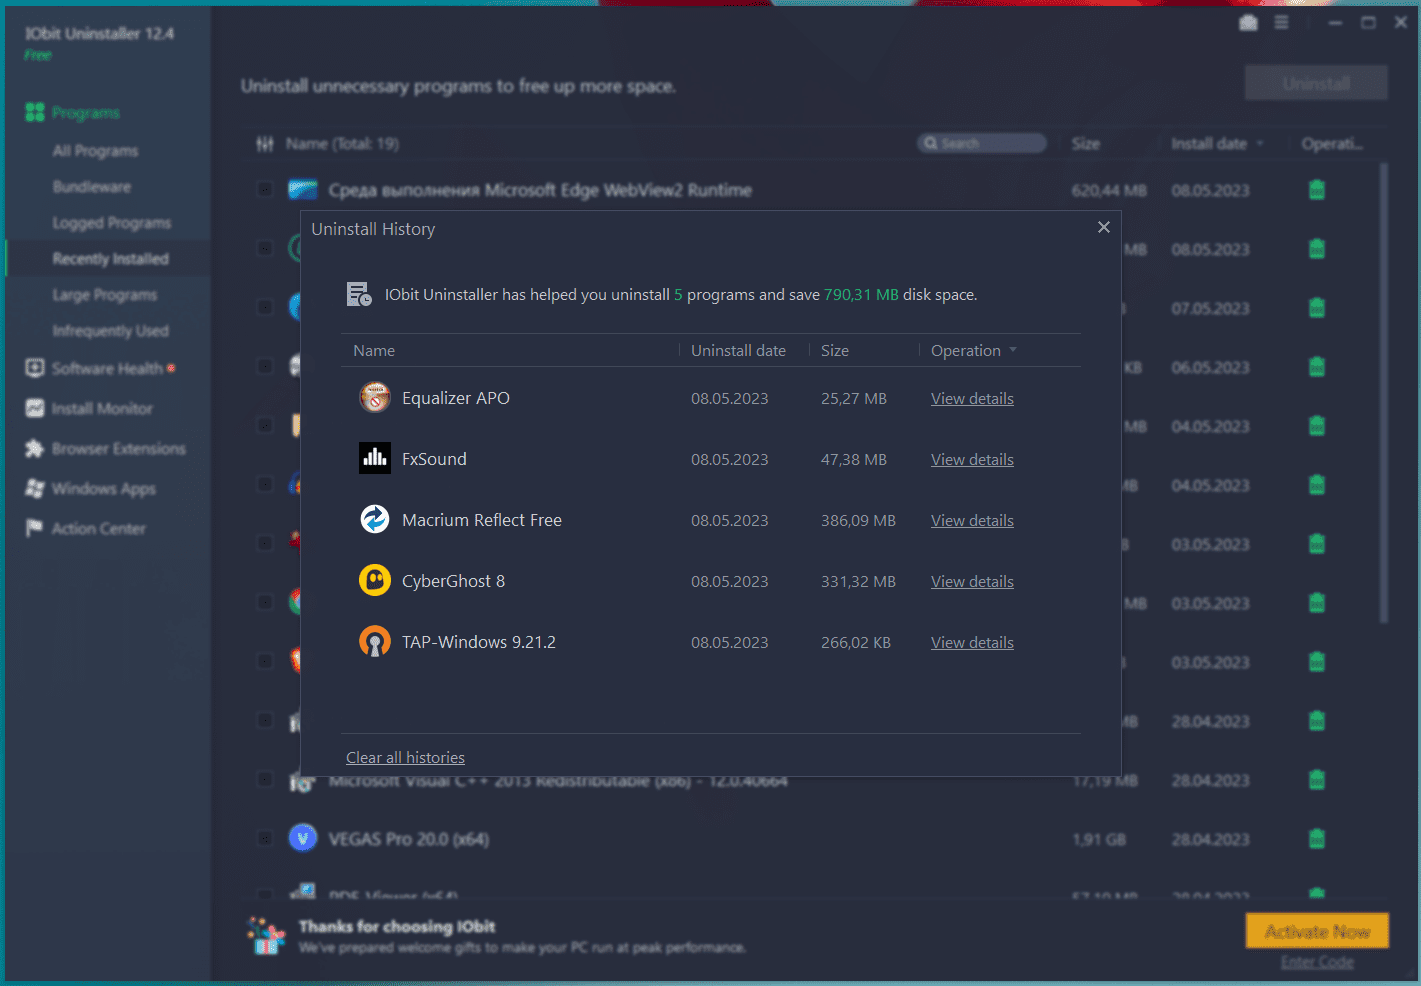Tick the checkbox for VEGAS Pro 20.0

coord(265,839)
